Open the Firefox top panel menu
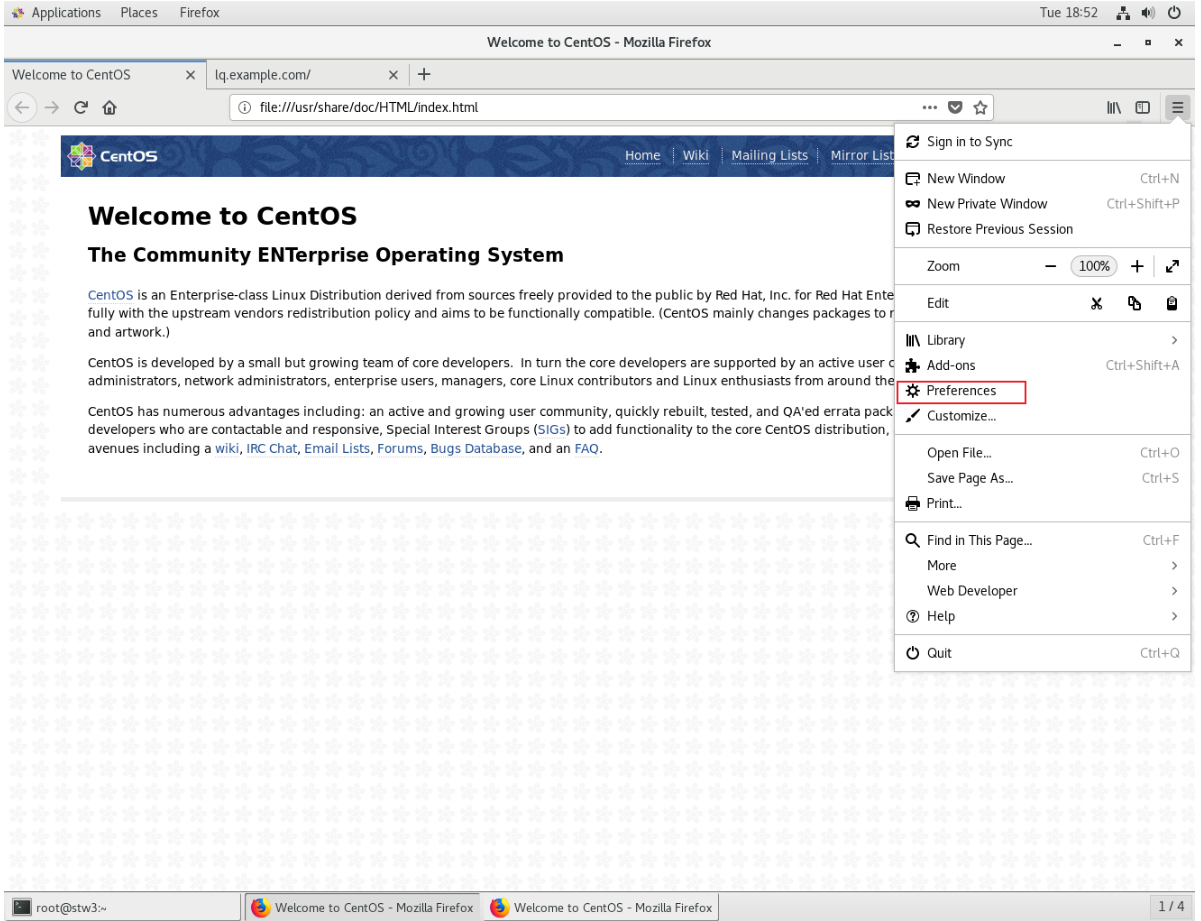 (x=200, y=13)
